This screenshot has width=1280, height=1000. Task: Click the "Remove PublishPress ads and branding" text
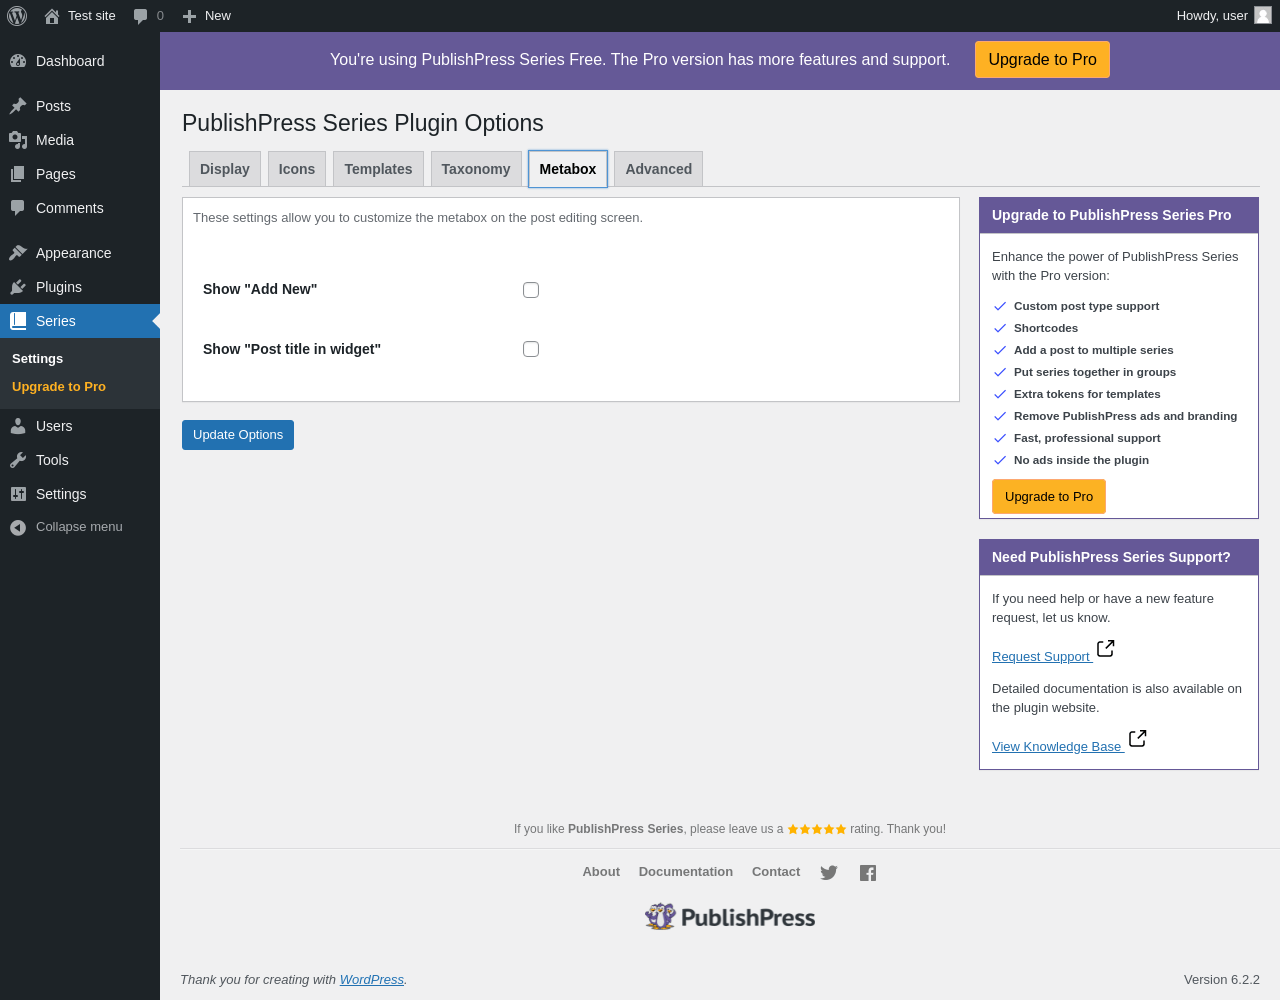click(1126, 416)
